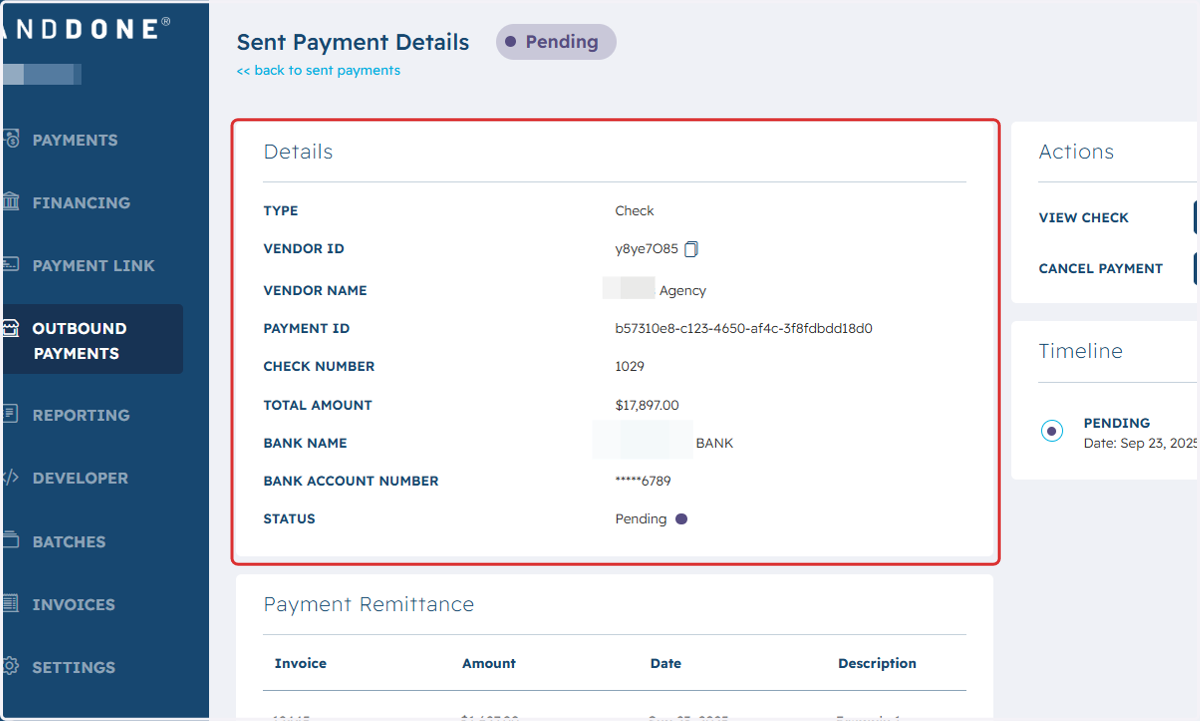Click the ANDDONE logo
Viewport: 1200px width, 721px height.
86,29
